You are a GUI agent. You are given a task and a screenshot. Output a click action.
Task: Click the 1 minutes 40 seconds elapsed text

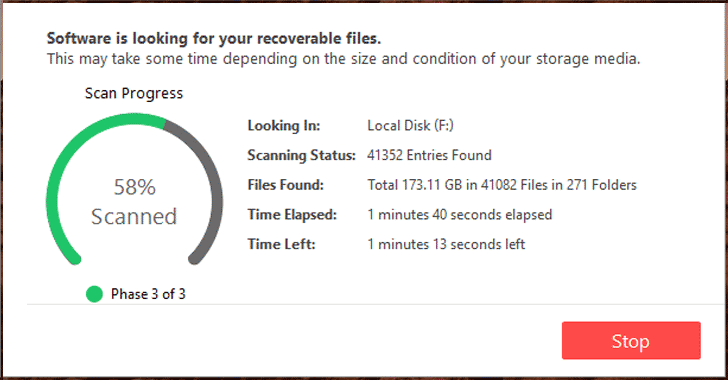point(460,215)
